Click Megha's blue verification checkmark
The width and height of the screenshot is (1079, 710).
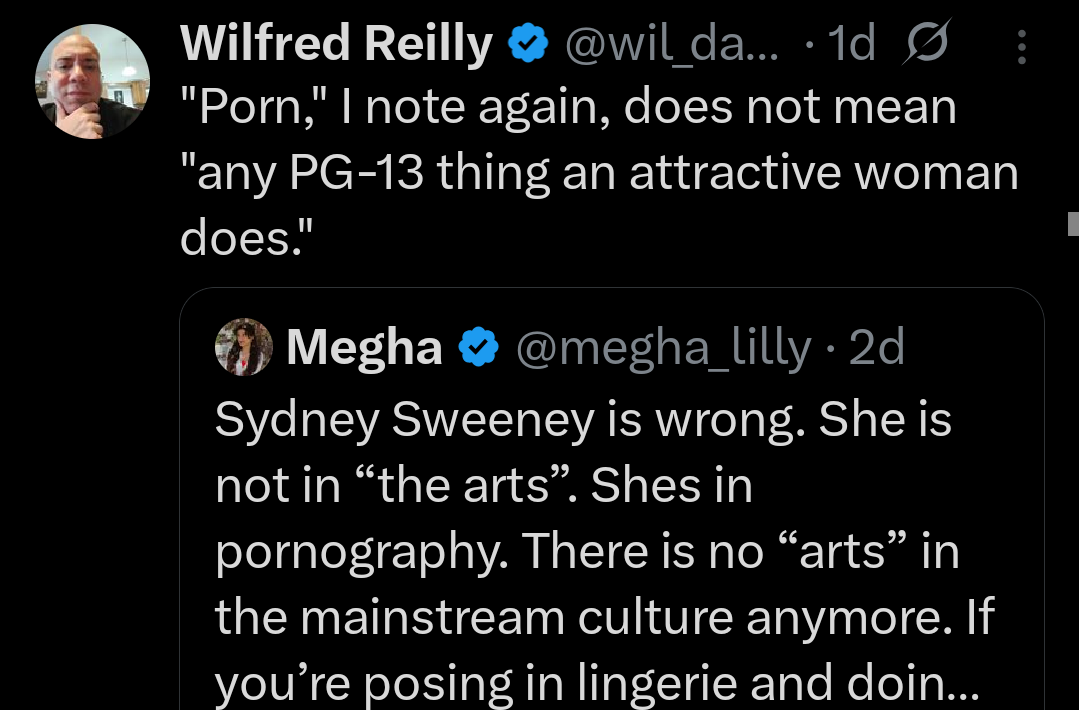479,347
